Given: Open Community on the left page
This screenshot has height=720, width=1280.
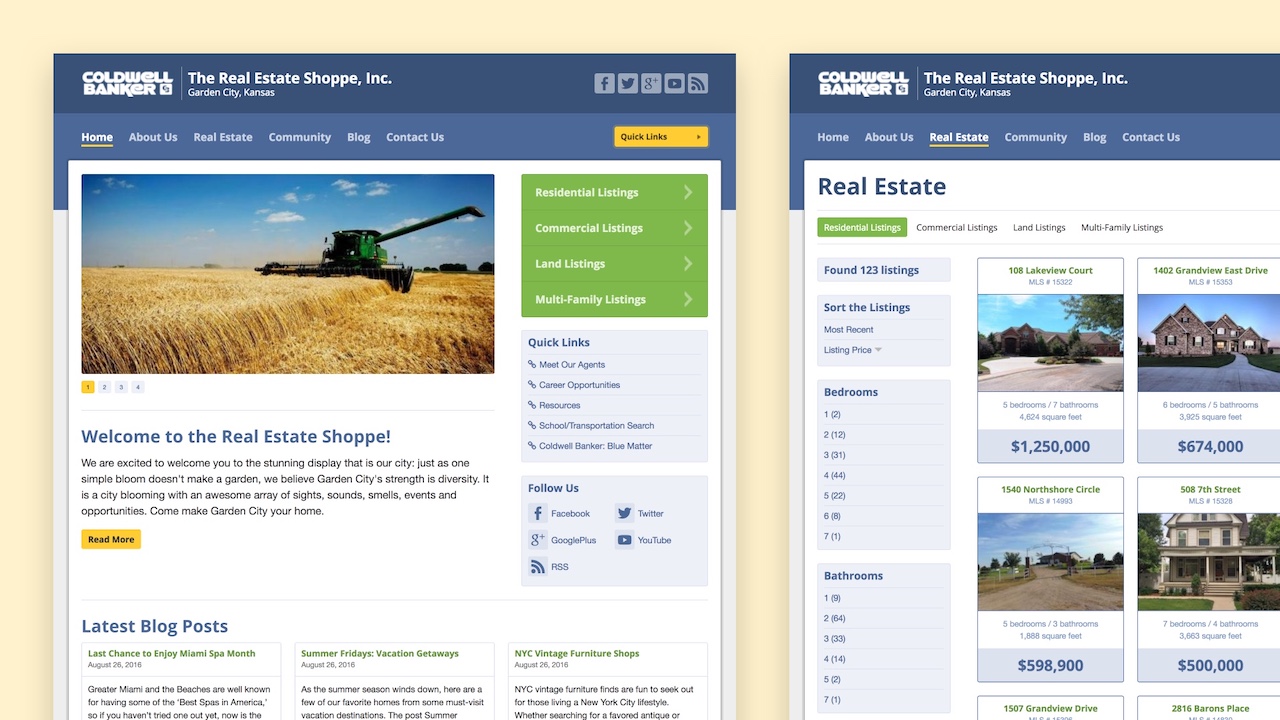Looking at the screenshot, I should pyautogui.click(x=300, y=137).
